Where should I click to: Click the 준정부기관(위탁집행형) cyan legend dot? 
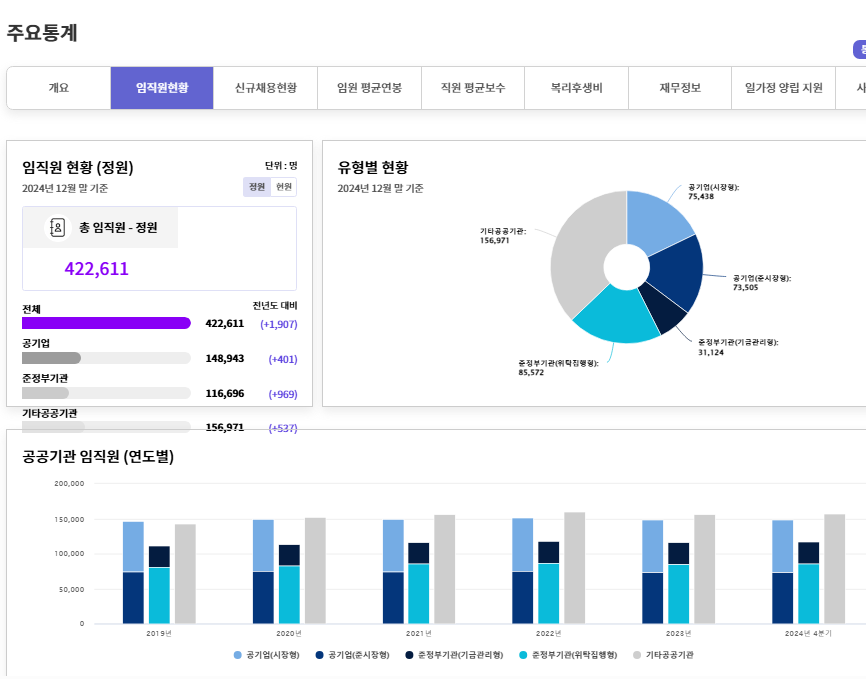pyautogui.click(x=521, y=653)
